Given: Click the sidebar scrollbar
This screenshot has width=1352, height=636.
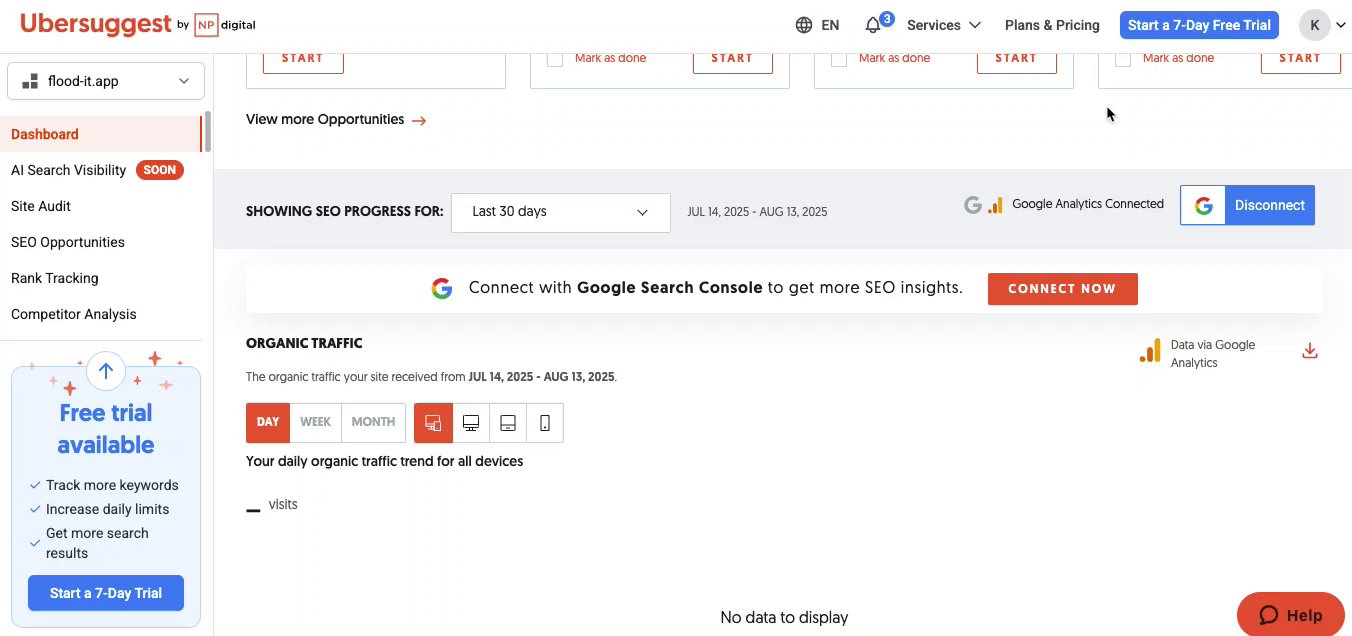Looking at the screenshot, I should (x=207, y=132).
